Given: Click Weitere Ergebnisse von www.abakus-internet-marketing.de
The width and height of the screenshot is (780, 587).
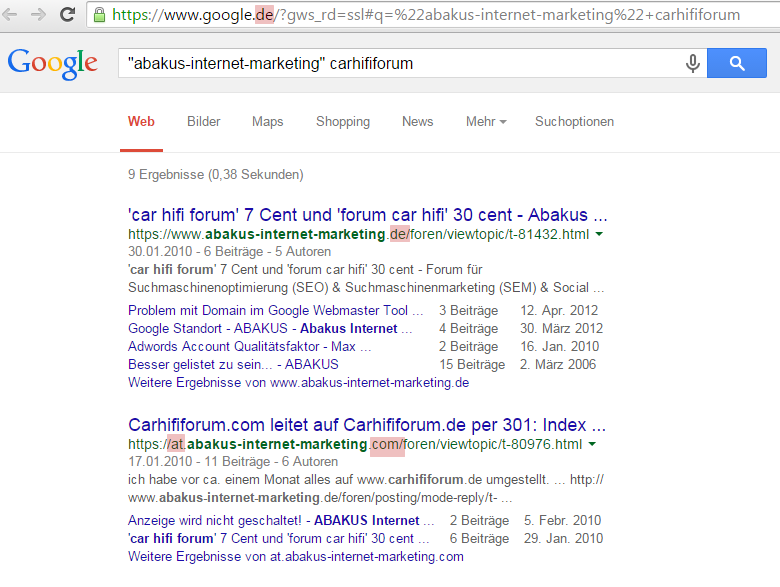Looking at the screenshot, I should tap(298, 383).
